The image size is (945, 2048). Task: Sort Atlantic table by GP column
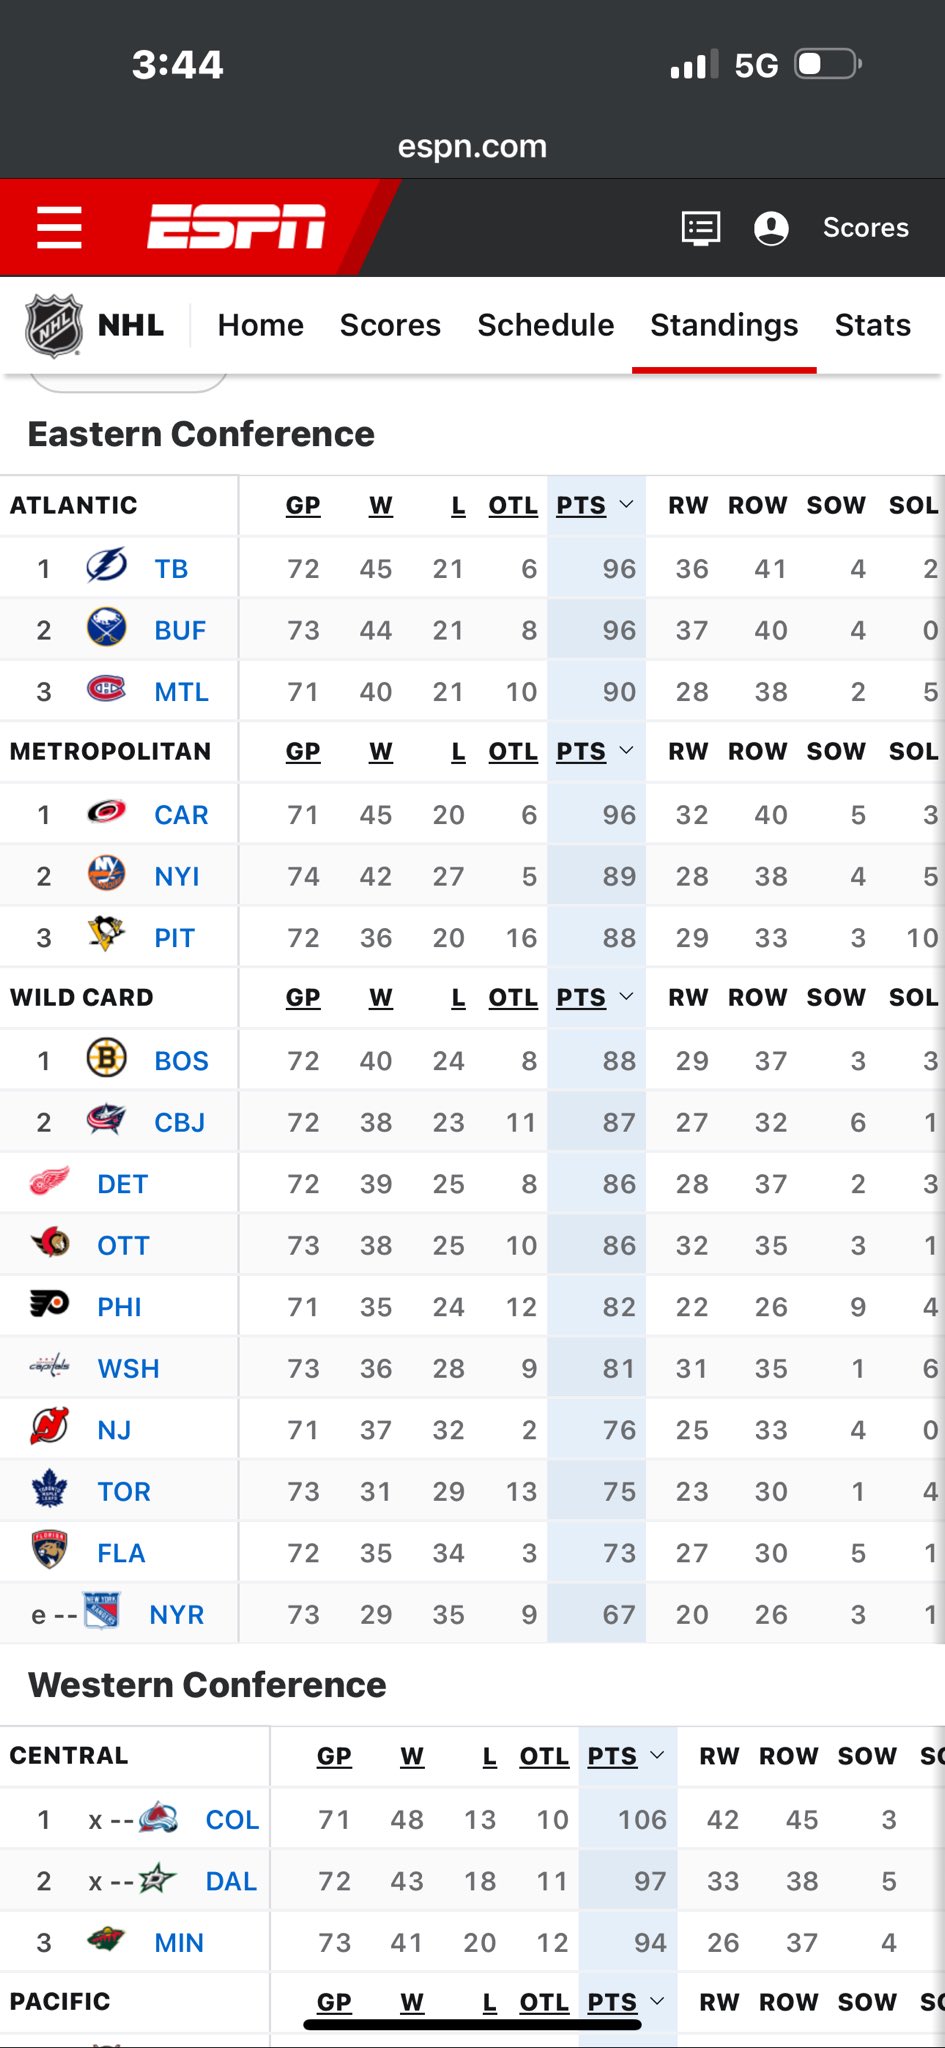(303, 505)
